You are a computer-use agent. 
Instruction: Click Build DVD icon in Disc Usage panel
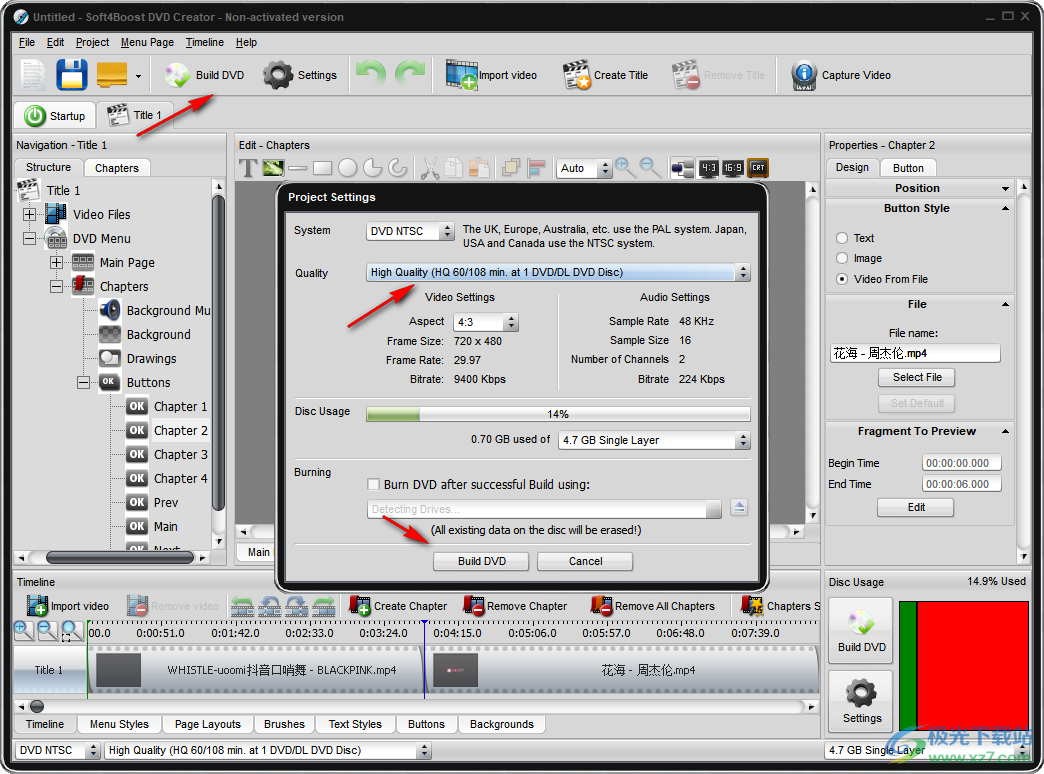tap(862, 631)
